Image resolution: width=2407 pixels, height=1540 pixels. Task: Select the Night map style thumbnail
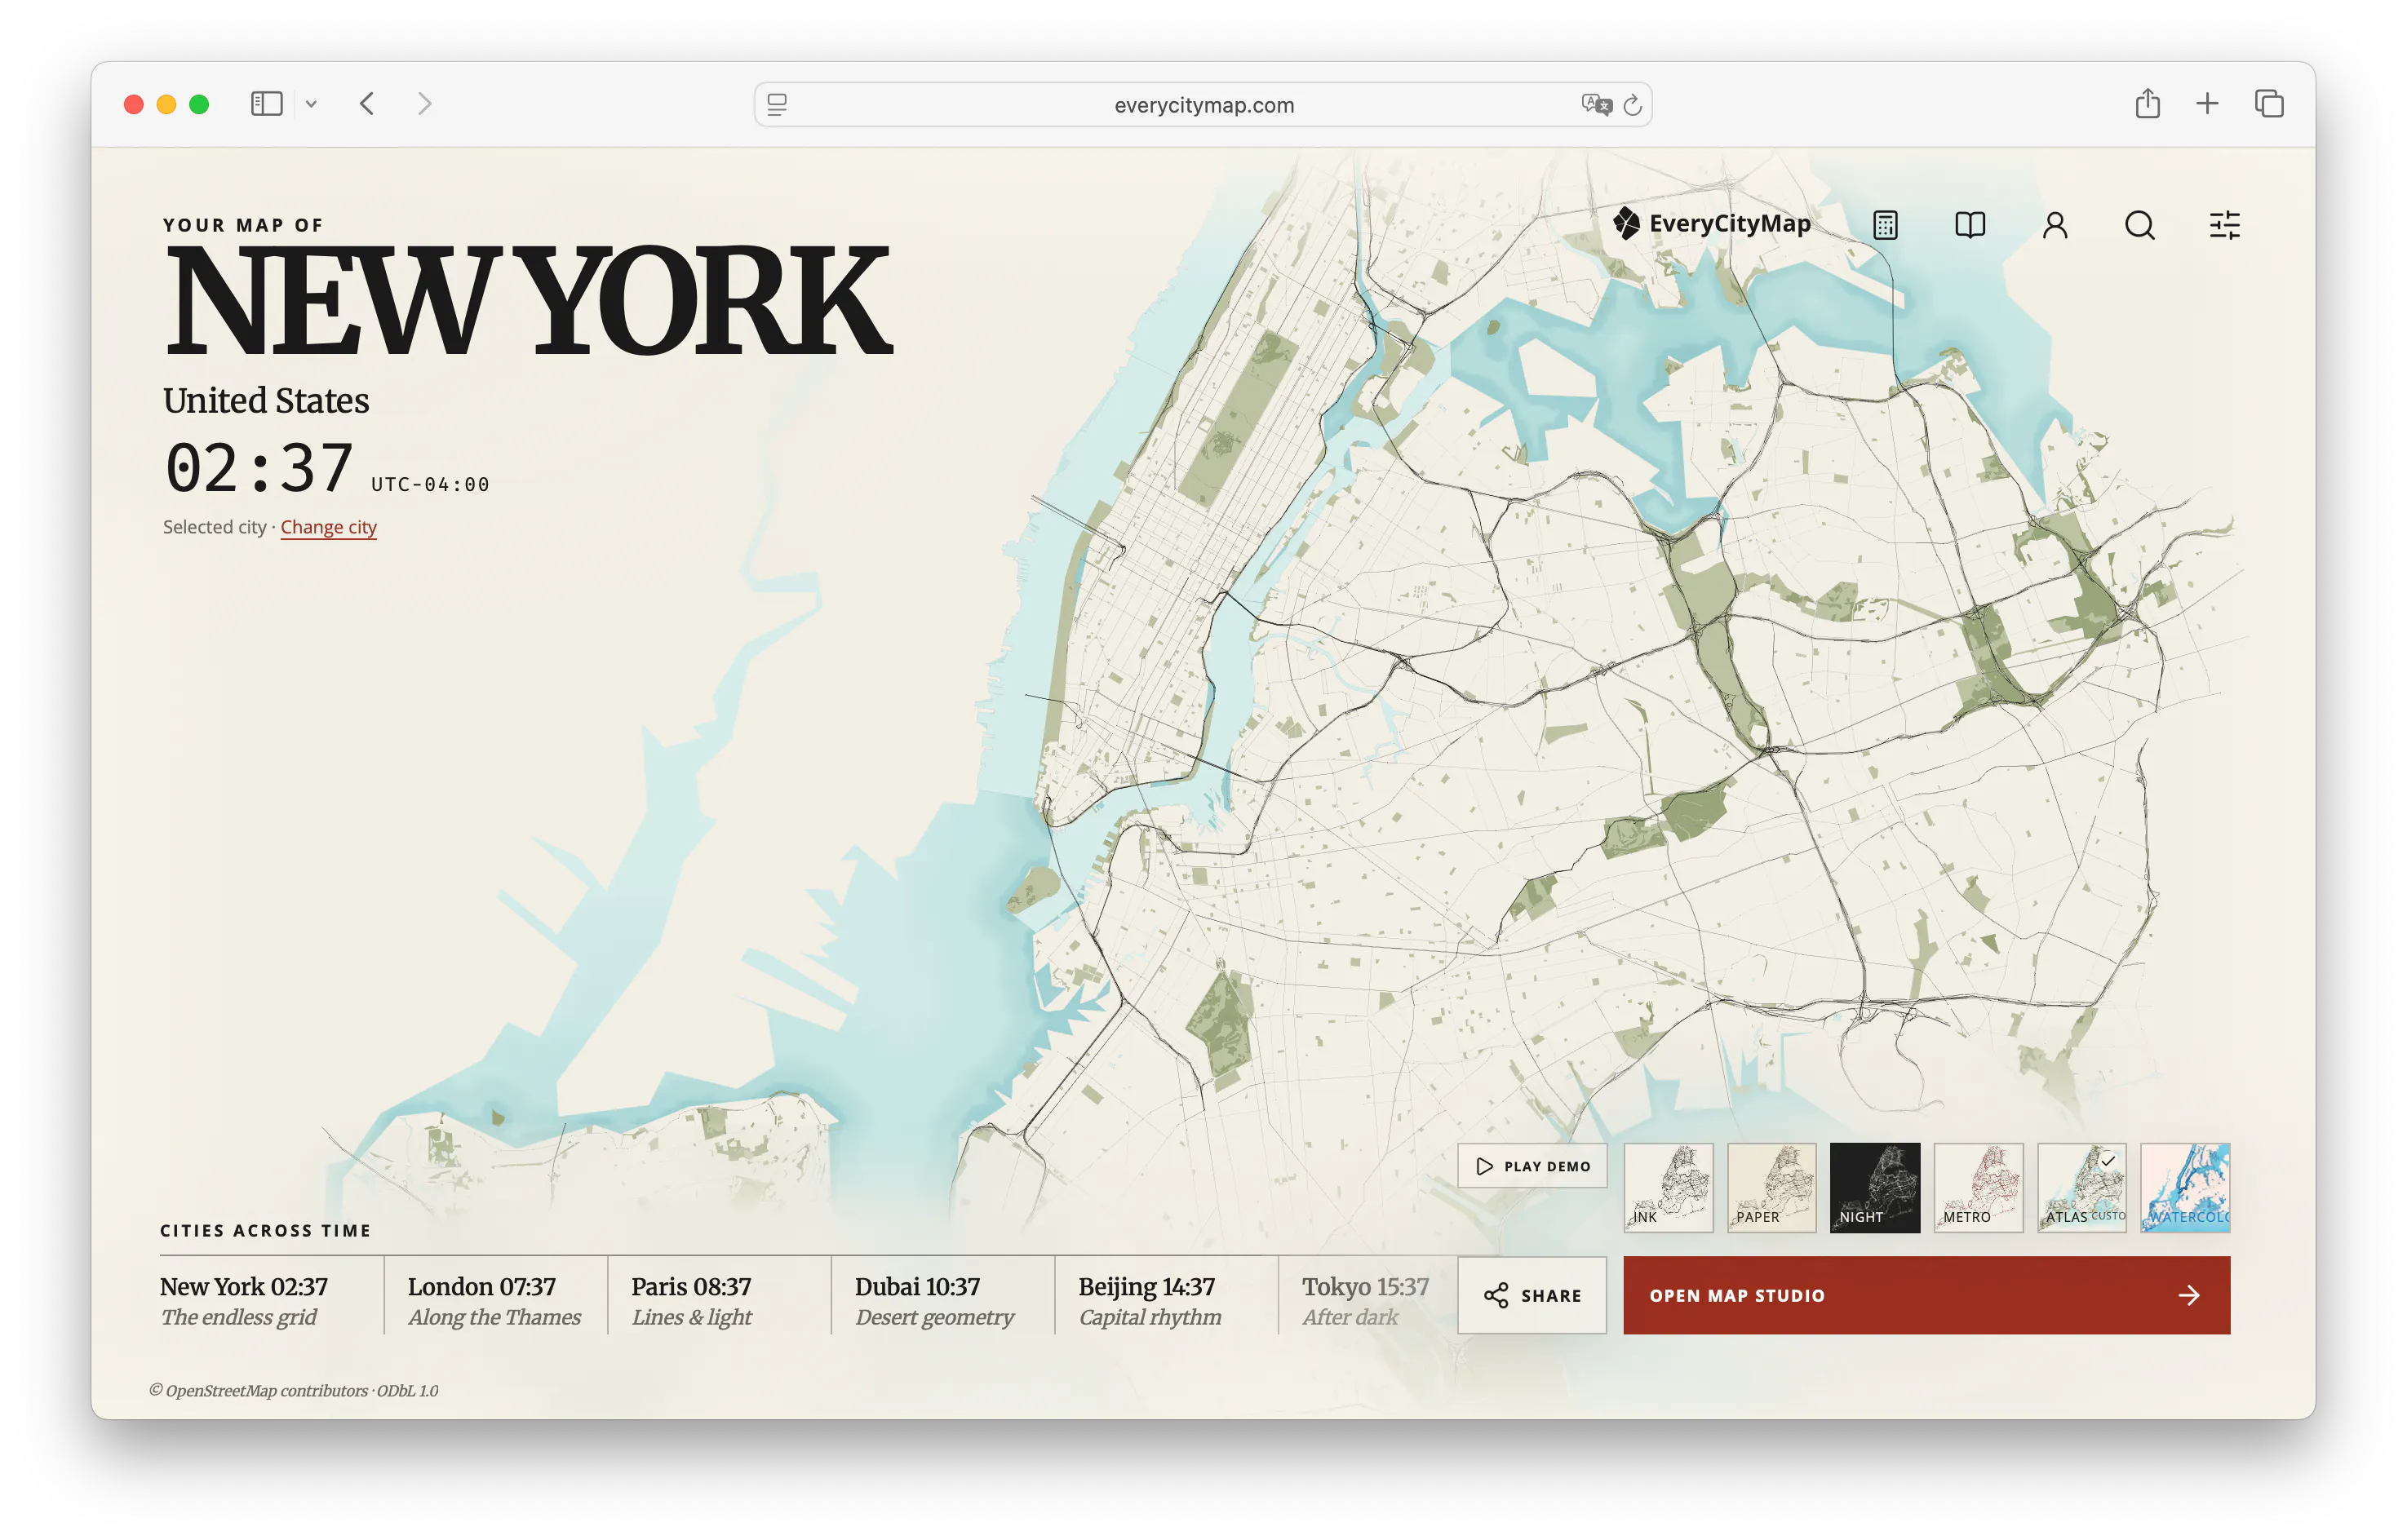(x=1875, y=1188)
